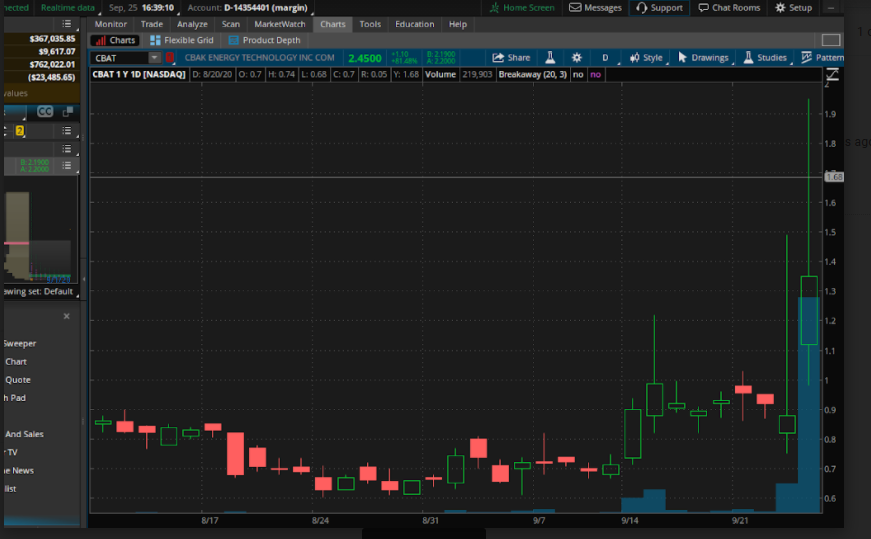Click the volume profile thumbnail in sidebar
This screenshot has height=539, width=871.
(x=38, y=236)
